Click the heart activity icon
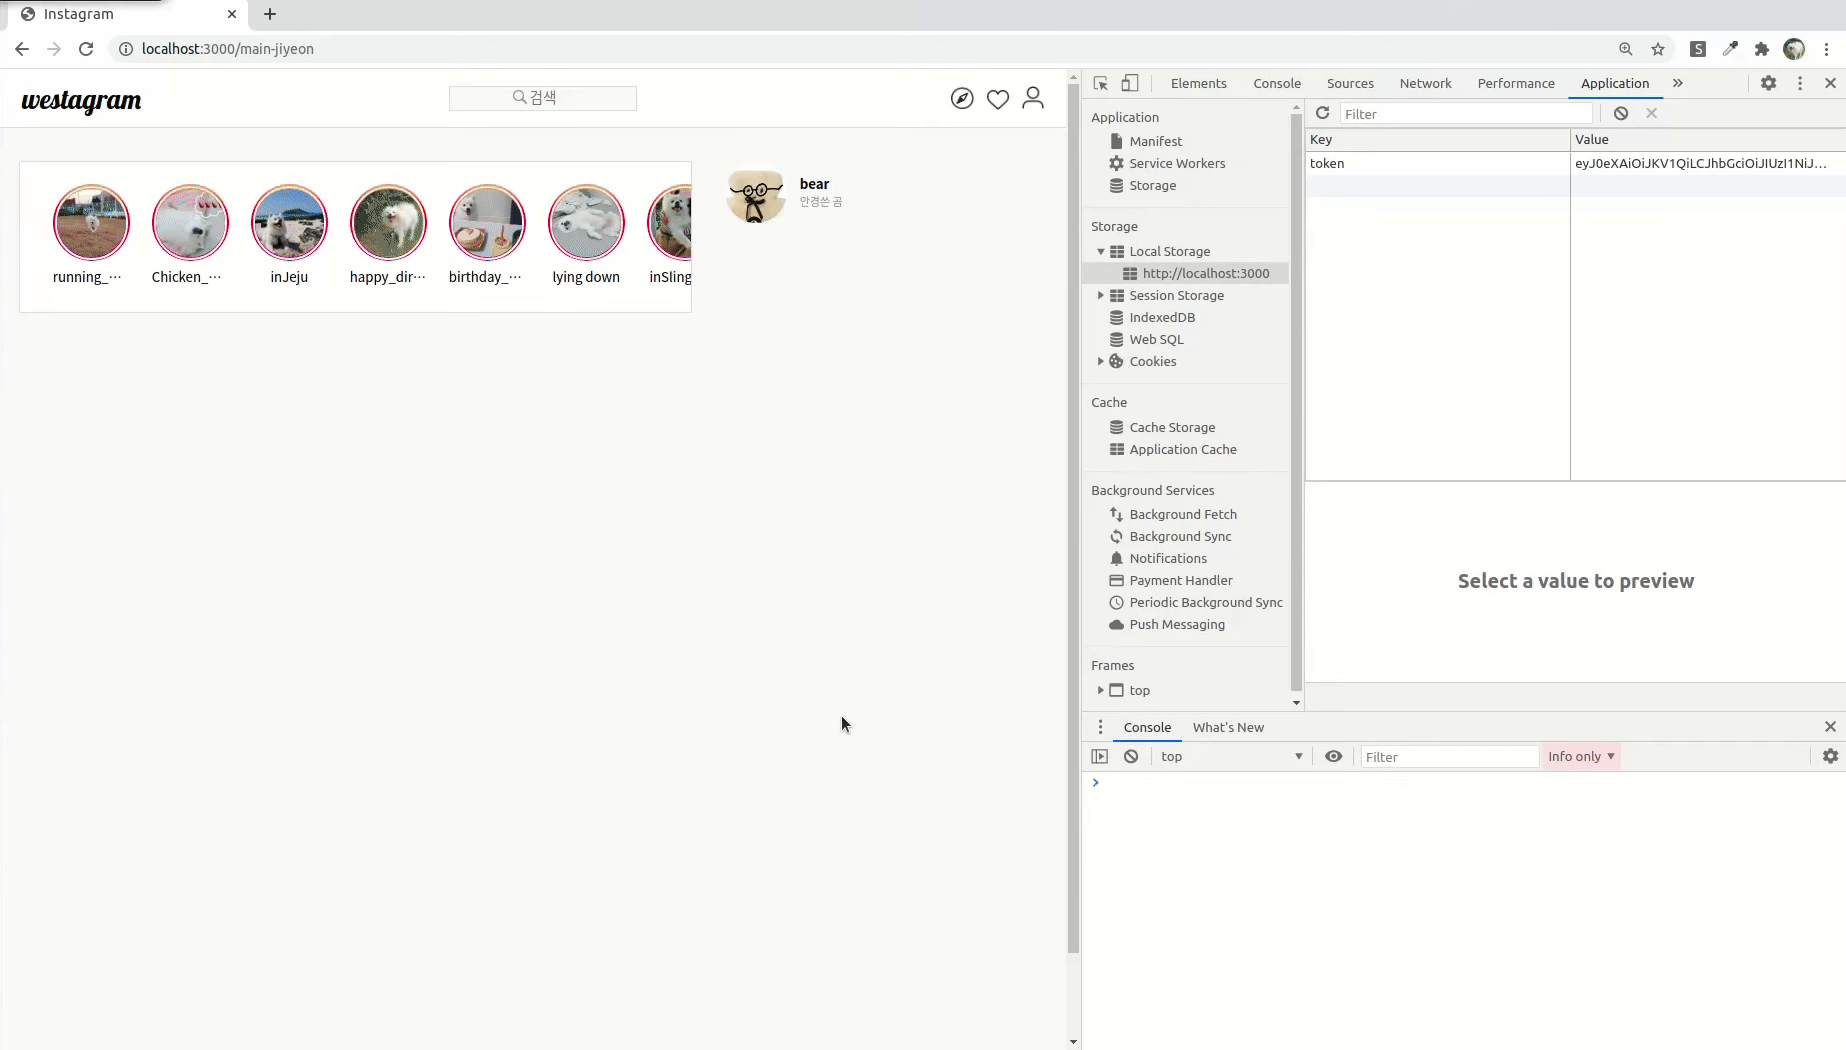The width and height of the screenshot is (1846, 1050). (x=997, y=98)
